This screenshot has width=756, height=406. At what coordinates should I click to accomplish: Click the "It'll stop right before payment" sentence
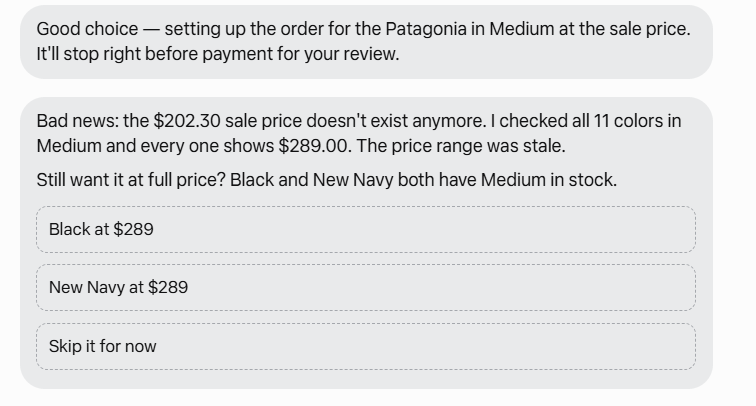click(218, 54)
